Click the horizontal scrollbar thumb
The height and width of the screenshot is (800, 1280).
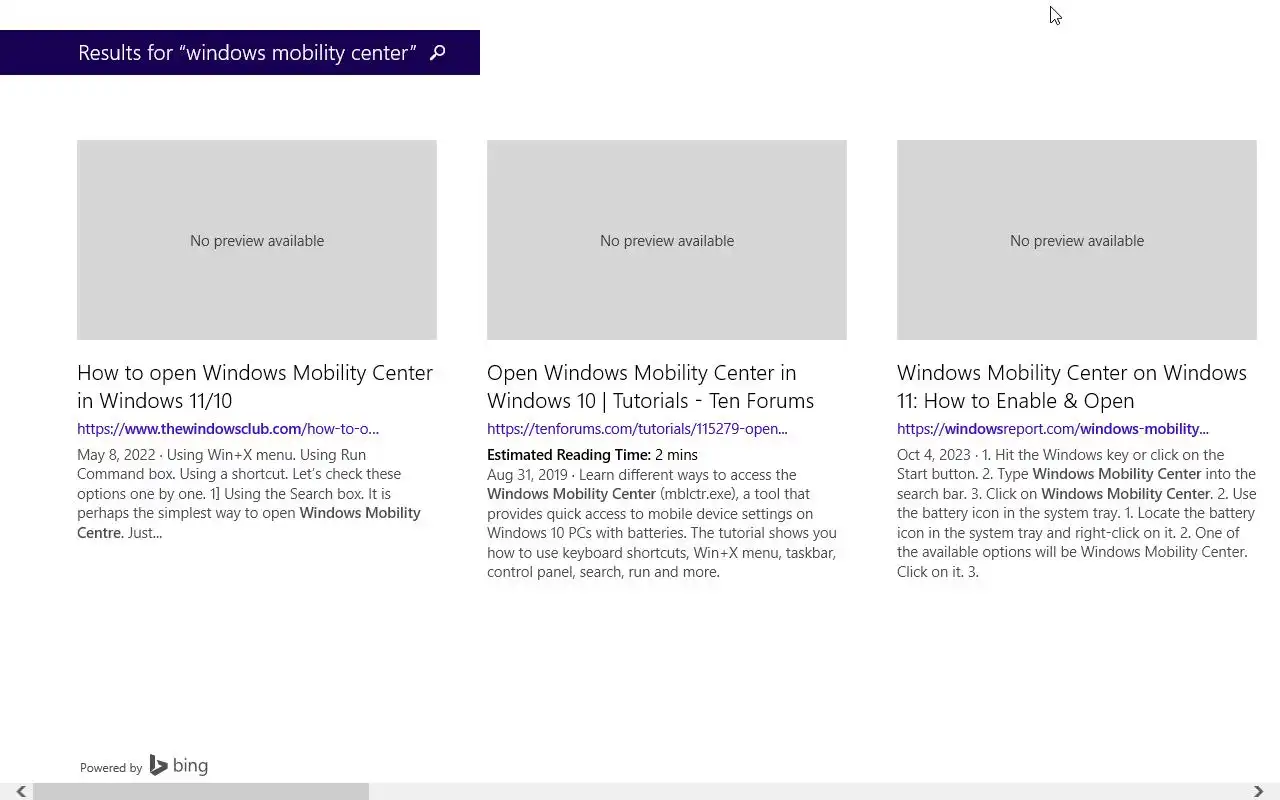pyautogui.click(x=201, y=791)
